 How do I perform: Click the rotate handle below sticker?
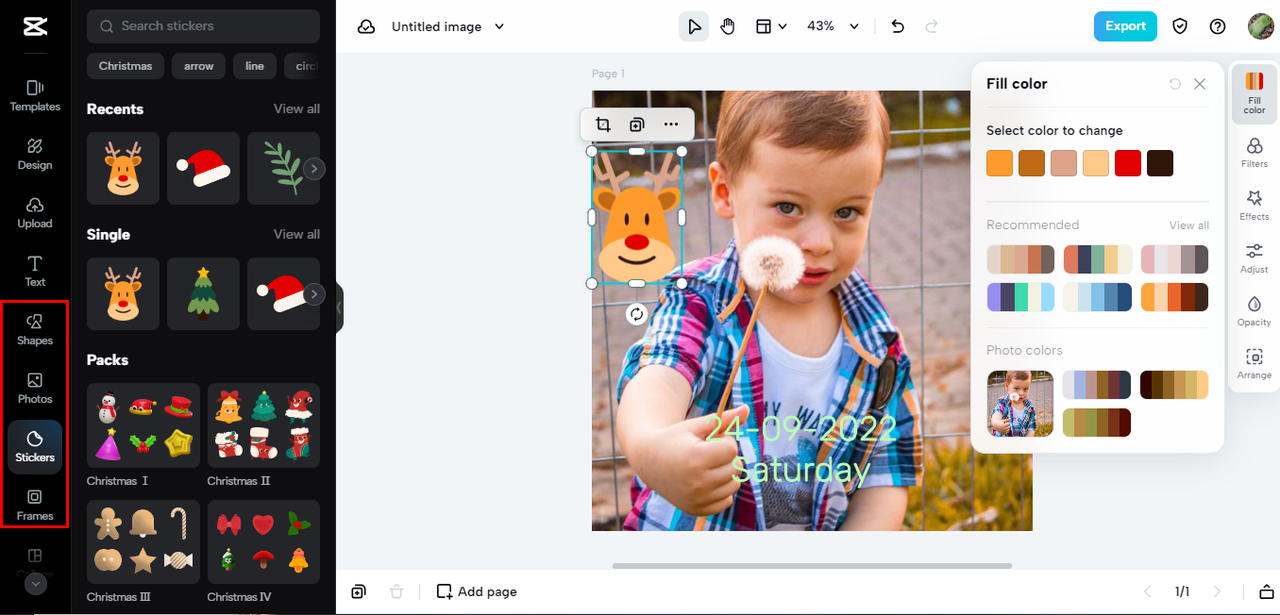637,314
